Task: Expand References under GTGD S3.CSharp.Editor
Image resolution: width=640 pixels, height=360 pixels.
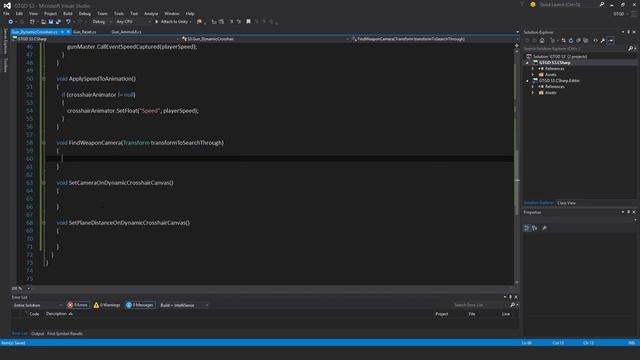Action: coord(533,87)
